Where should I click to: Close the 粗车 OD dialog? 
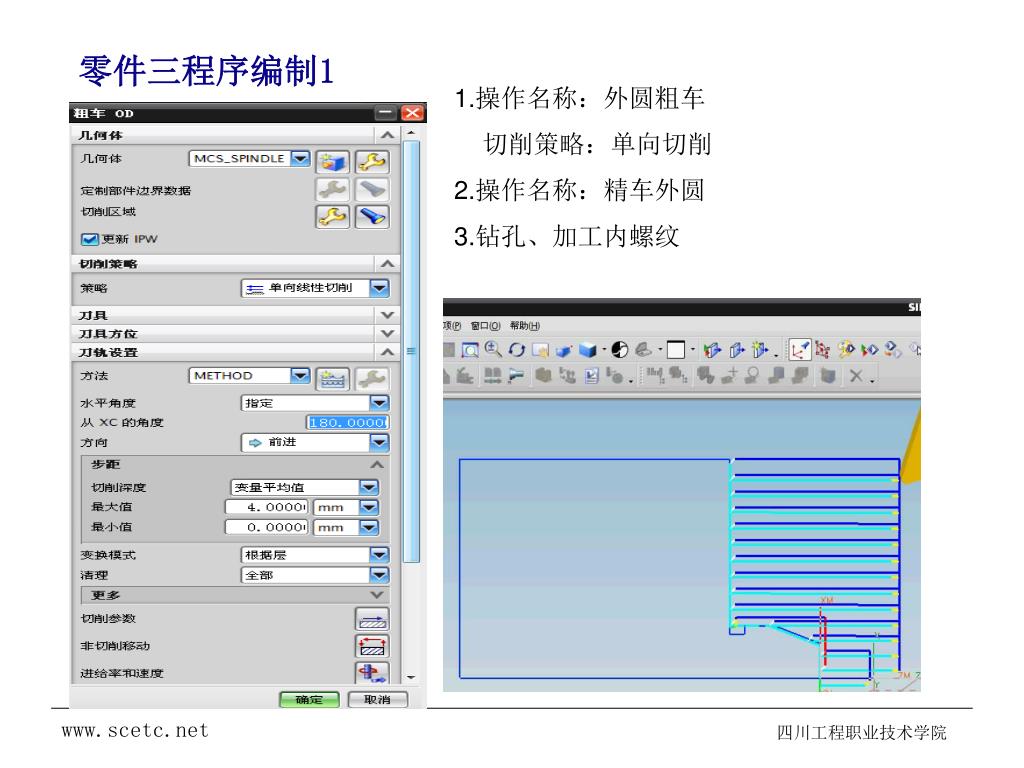click(412, 113)
